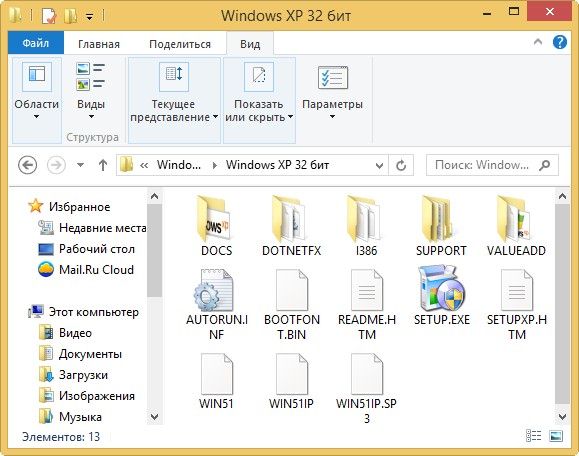Open Недавние места
Screen dimensions: 579x456
(92, 228)
